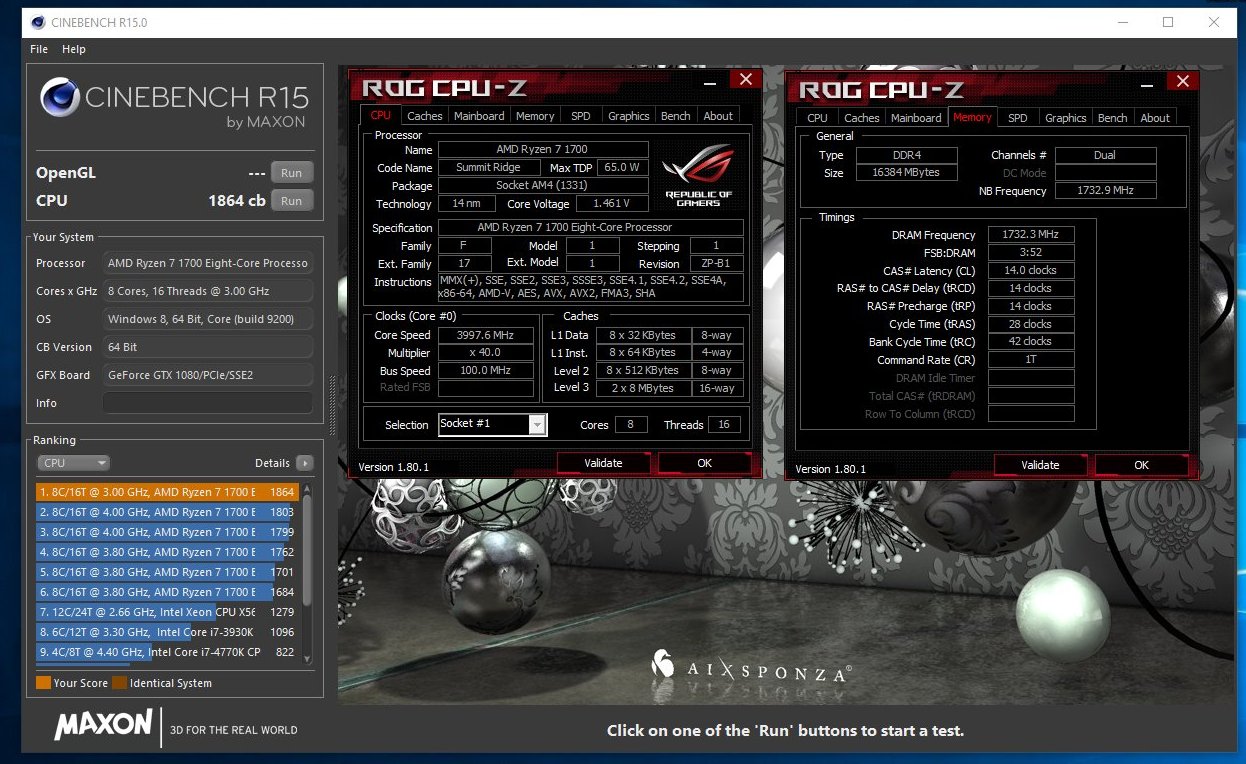Viewport: 1246px width, 764px height.
Task: Minimize the left CPU-Z window
Action: click(710, 82)
